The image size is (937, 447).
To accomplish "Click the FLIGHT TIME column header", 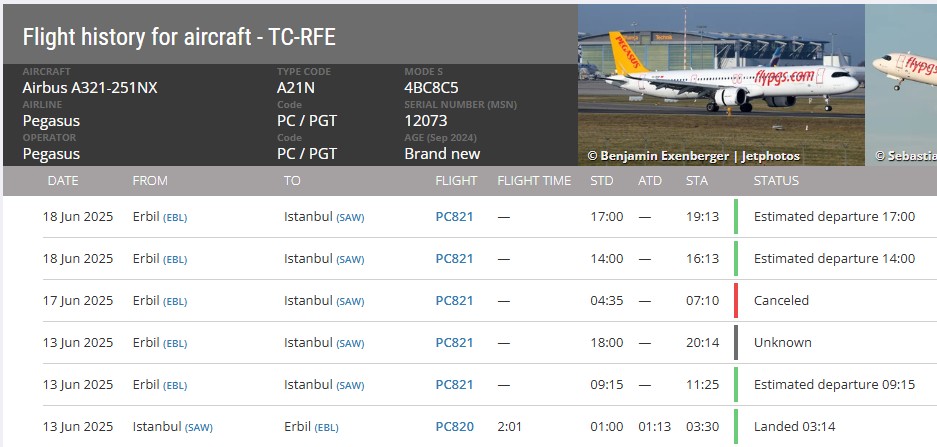I will click(x=534, y=180).
